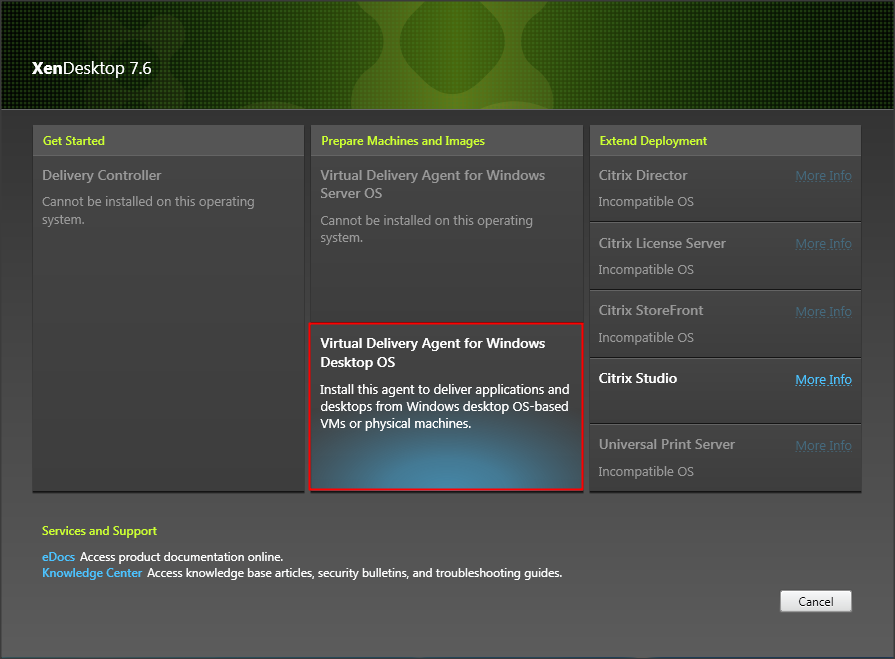Image resolution: width=895 pixels, height=659 pixels.
Task: Open the eDocs product documentation link
Action: coord(58,557)
